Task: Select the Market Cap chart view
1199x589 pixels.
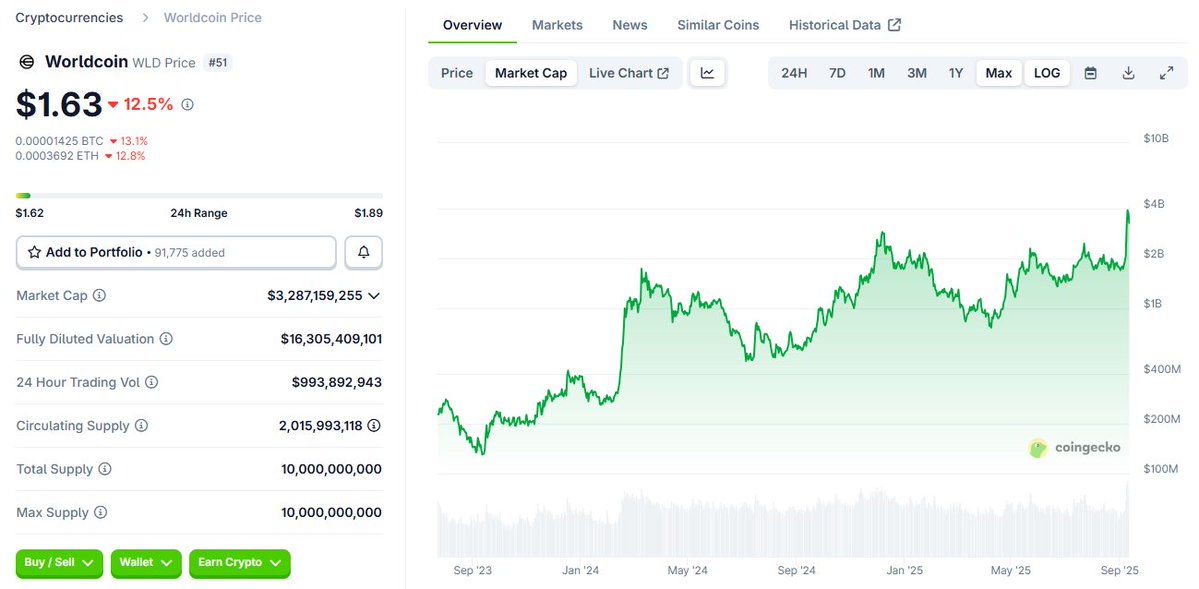Action: (x=531, y=73)
